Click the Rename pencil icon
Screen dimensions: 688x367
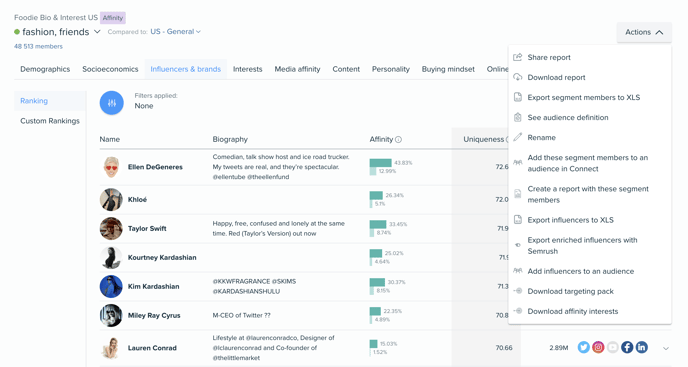[518, 137]
